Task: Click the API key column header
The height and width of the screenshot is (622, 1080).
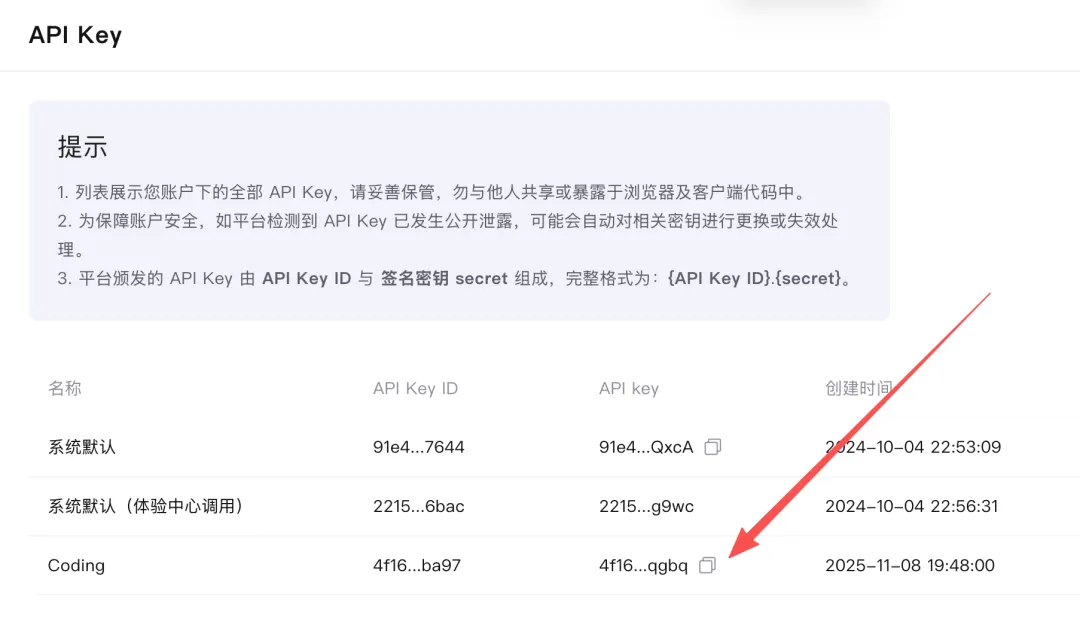Action: point(628,388)
